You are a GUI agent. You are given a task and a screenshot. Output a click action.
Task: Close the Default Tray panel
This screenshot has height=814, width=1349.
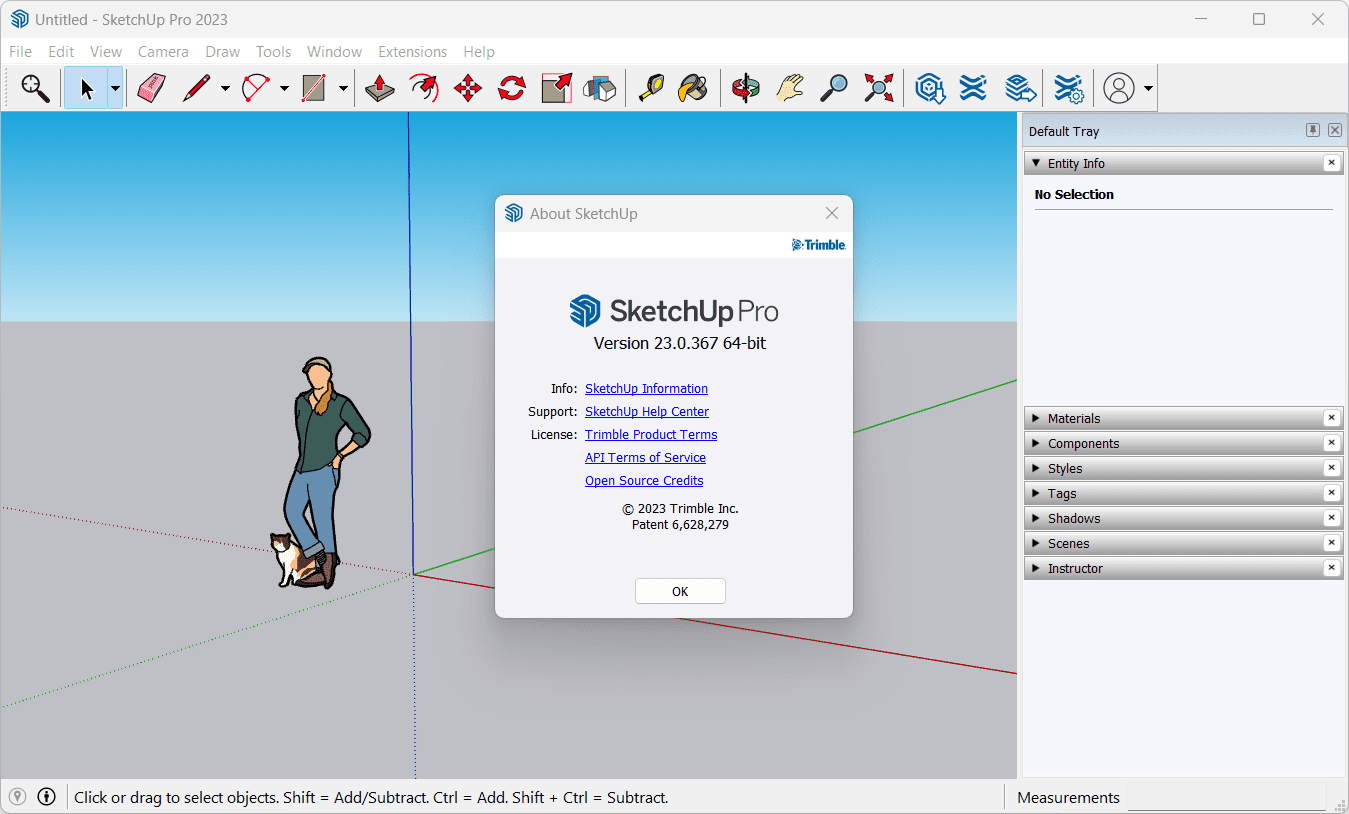tap(1335, 130)
